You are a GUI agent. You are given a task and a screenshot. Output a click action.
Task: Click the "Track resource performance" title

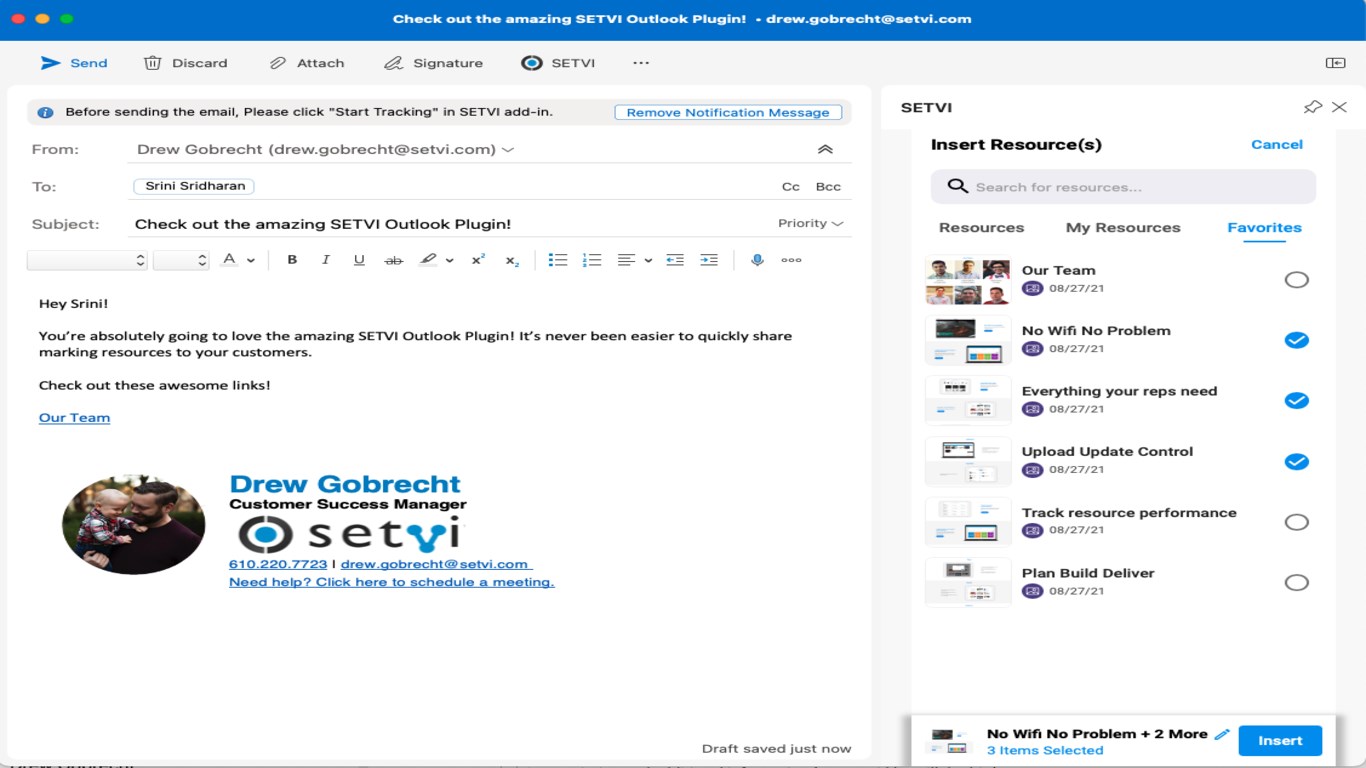click(x=1129, y=513)
